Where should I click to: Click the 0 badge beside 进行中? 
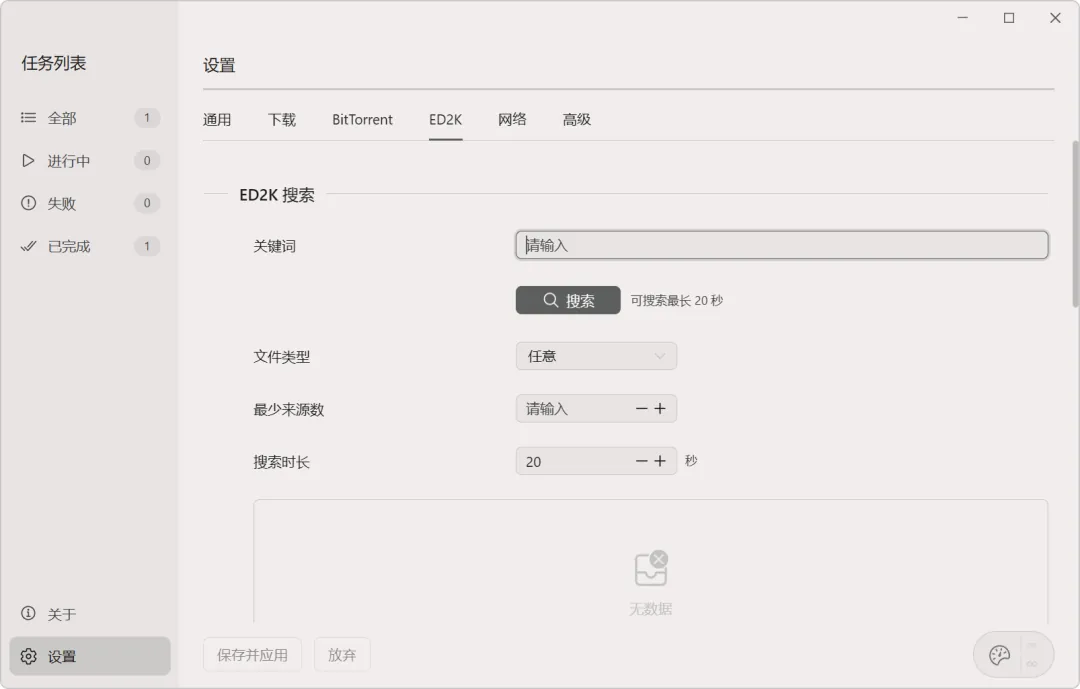147,161
